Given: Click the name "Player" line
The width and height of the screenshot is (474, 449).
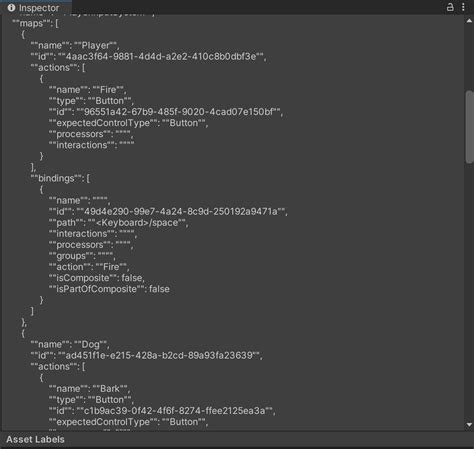Looking at the screenshot, I should (x=75, y=45).
